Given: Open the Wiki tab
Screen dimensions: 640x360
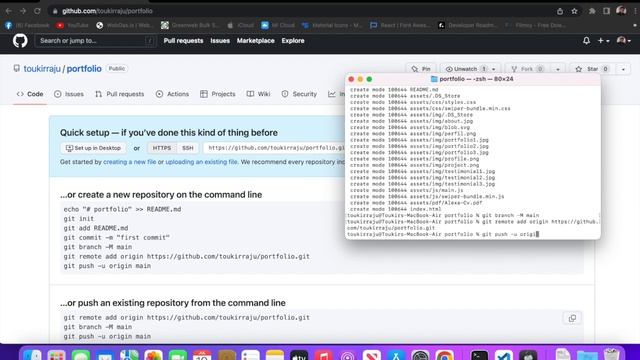Looking at the screenshot, I should [258, 94].
